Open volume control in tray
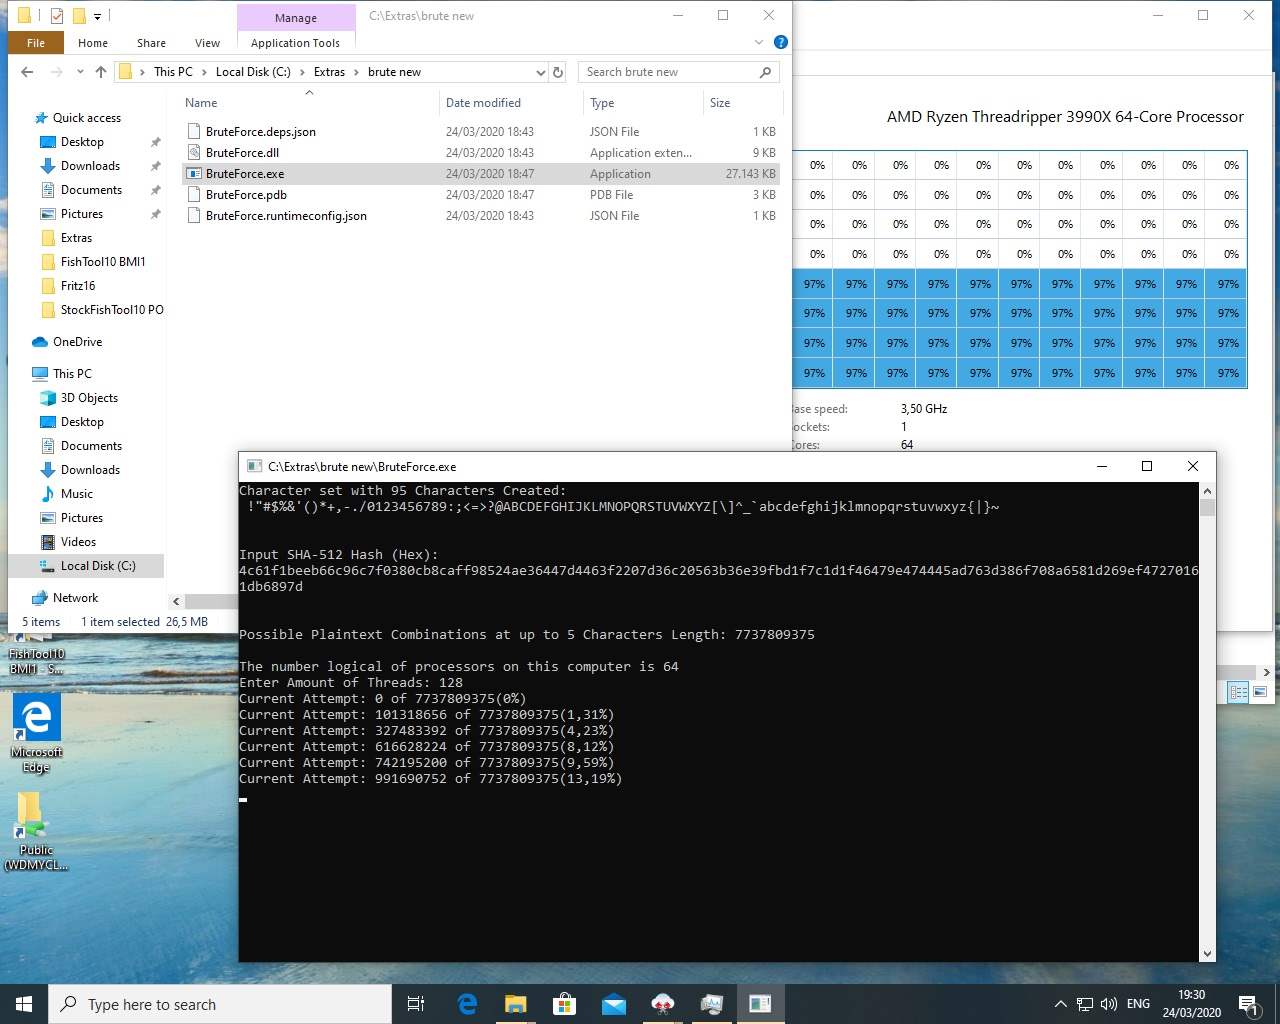The image size is (1280, 1024). pyautogui.click(x=1108, y=1004)
